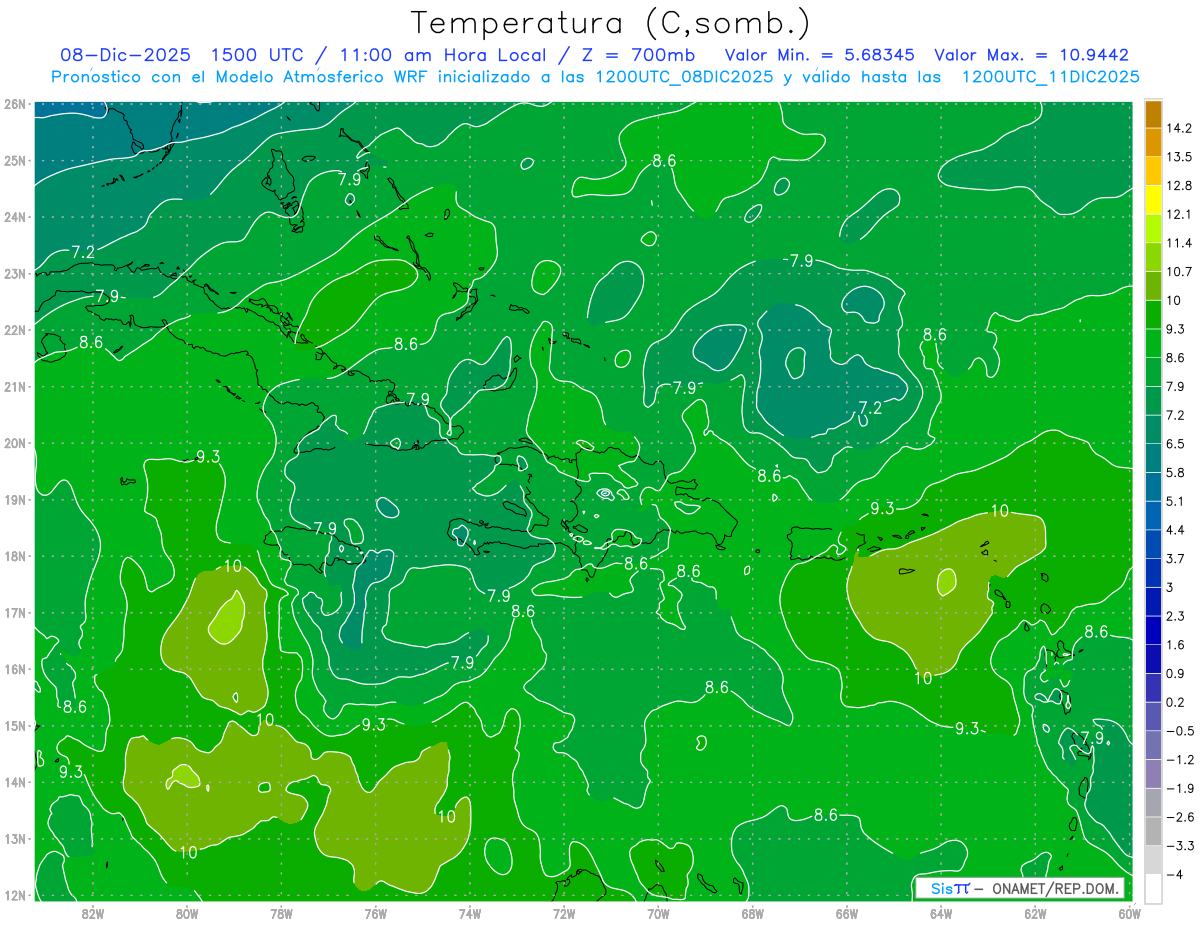Screen dimensions: 1200x927
Task: Click the '62W' longitude axis label
Action: tap(1035, 913)
